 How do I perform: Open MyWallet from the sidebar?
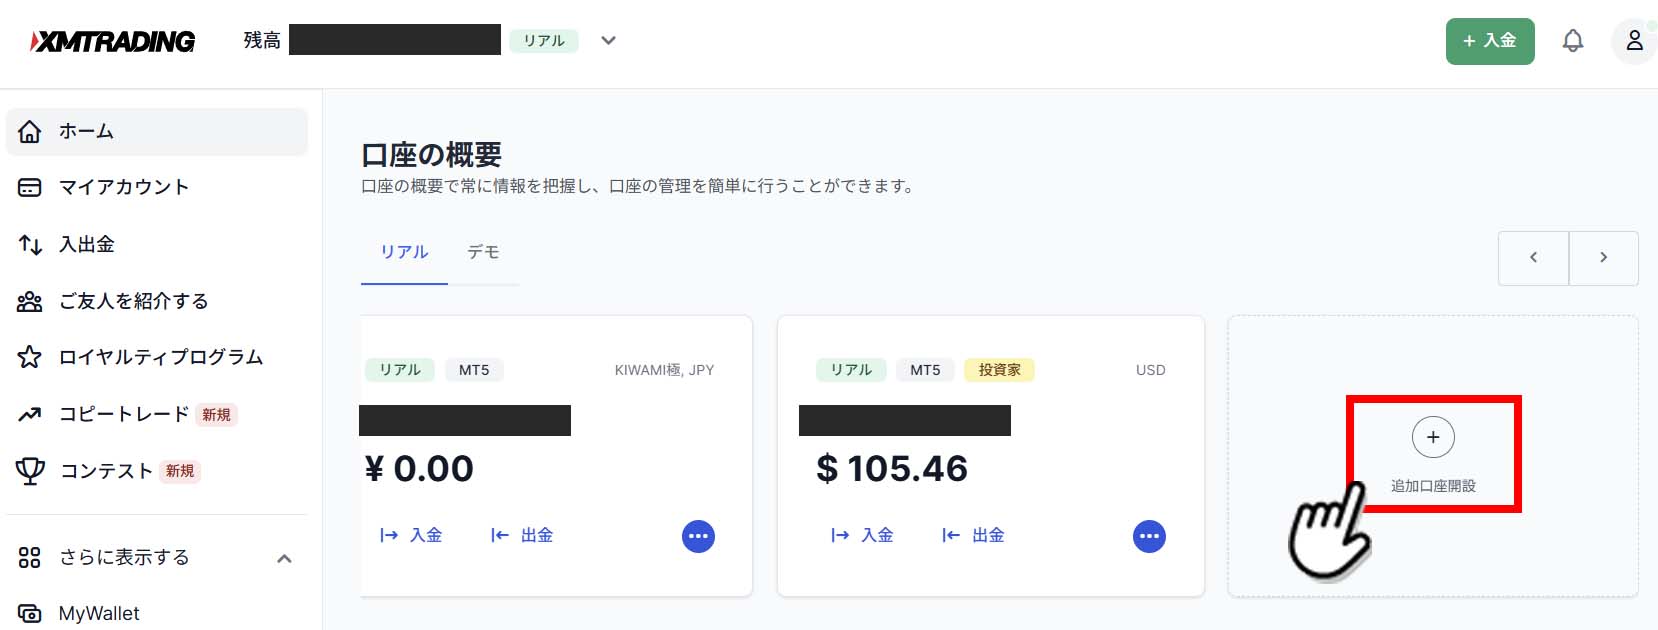98,613
